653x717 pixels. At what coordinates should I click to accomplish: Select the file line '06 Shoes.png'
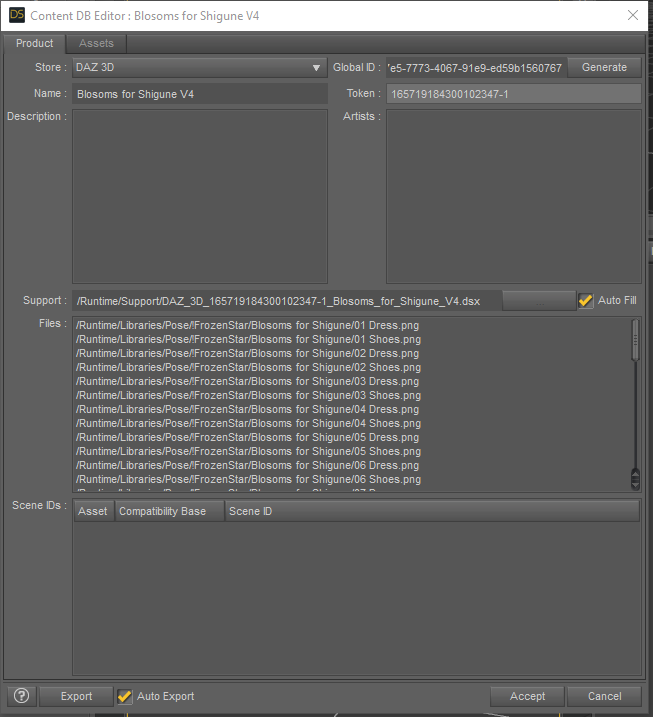pyautogui.click(x=248, y=479)
